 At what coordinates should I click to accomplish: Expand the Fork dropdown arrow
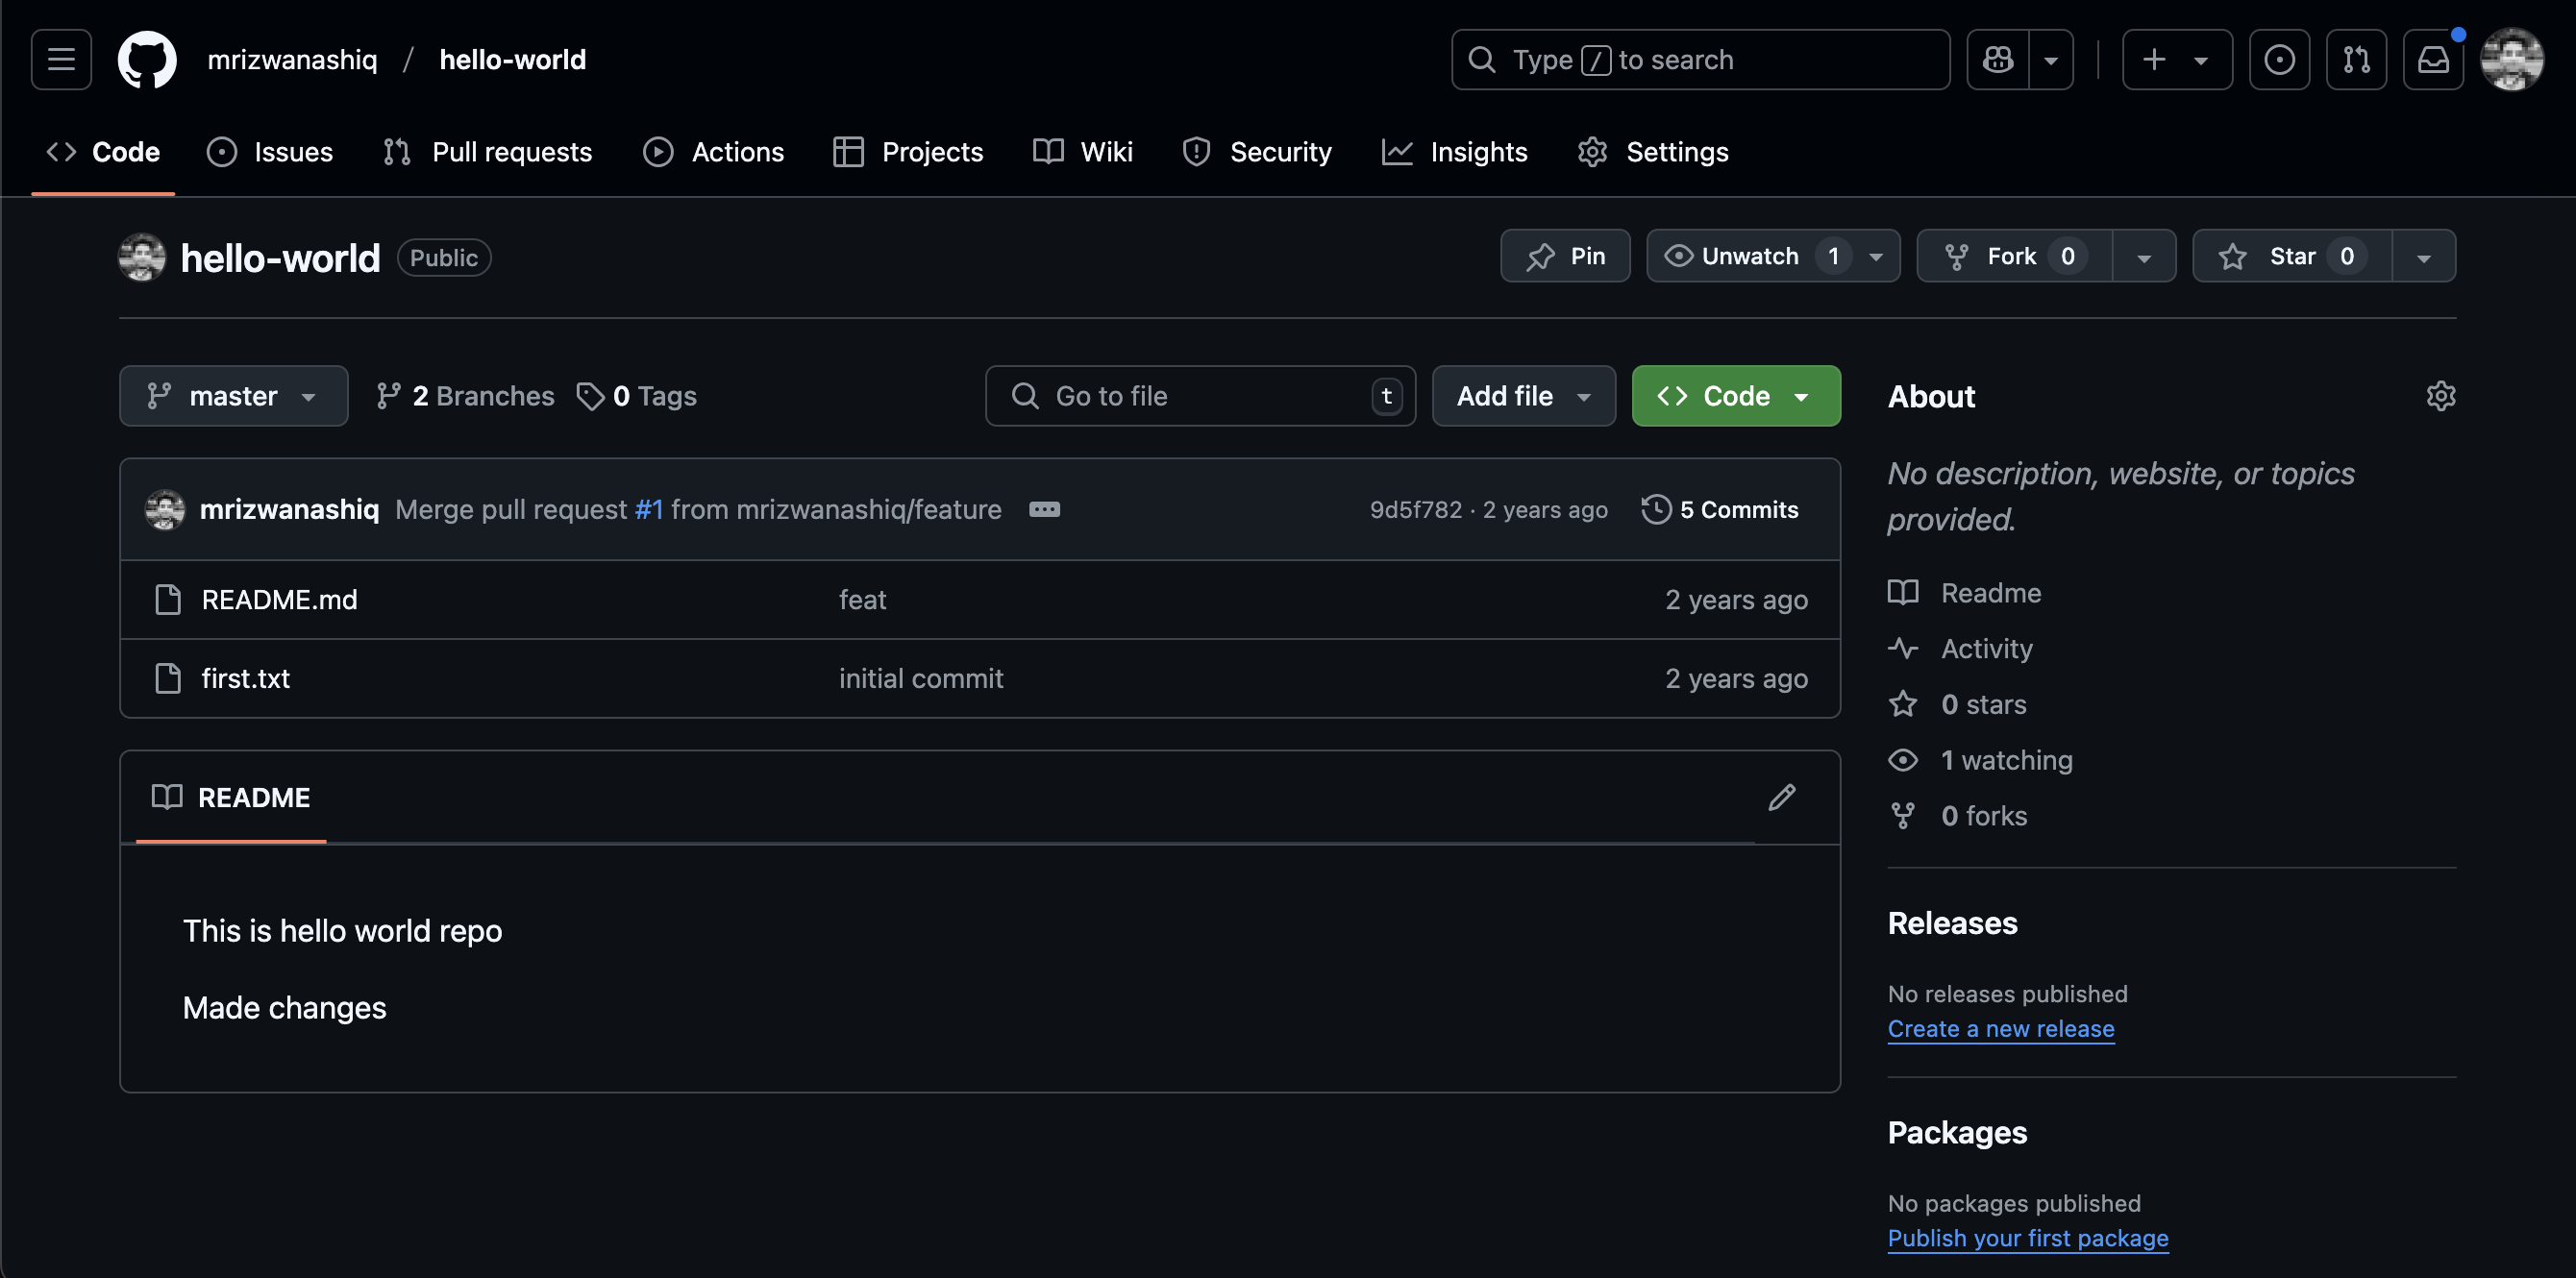coord(2144,256)
